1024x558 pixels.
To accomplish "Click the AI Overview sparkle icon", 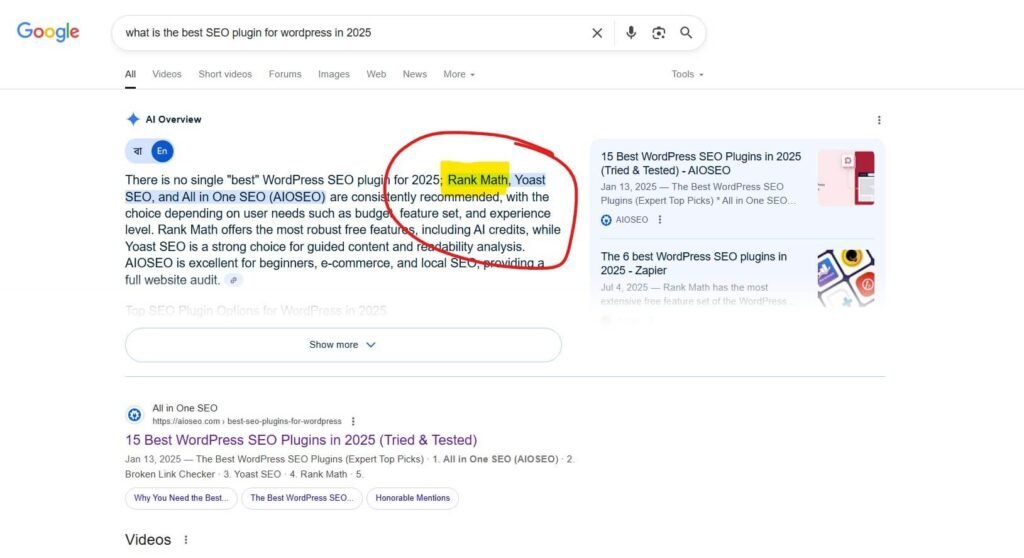I will [133, 119].
